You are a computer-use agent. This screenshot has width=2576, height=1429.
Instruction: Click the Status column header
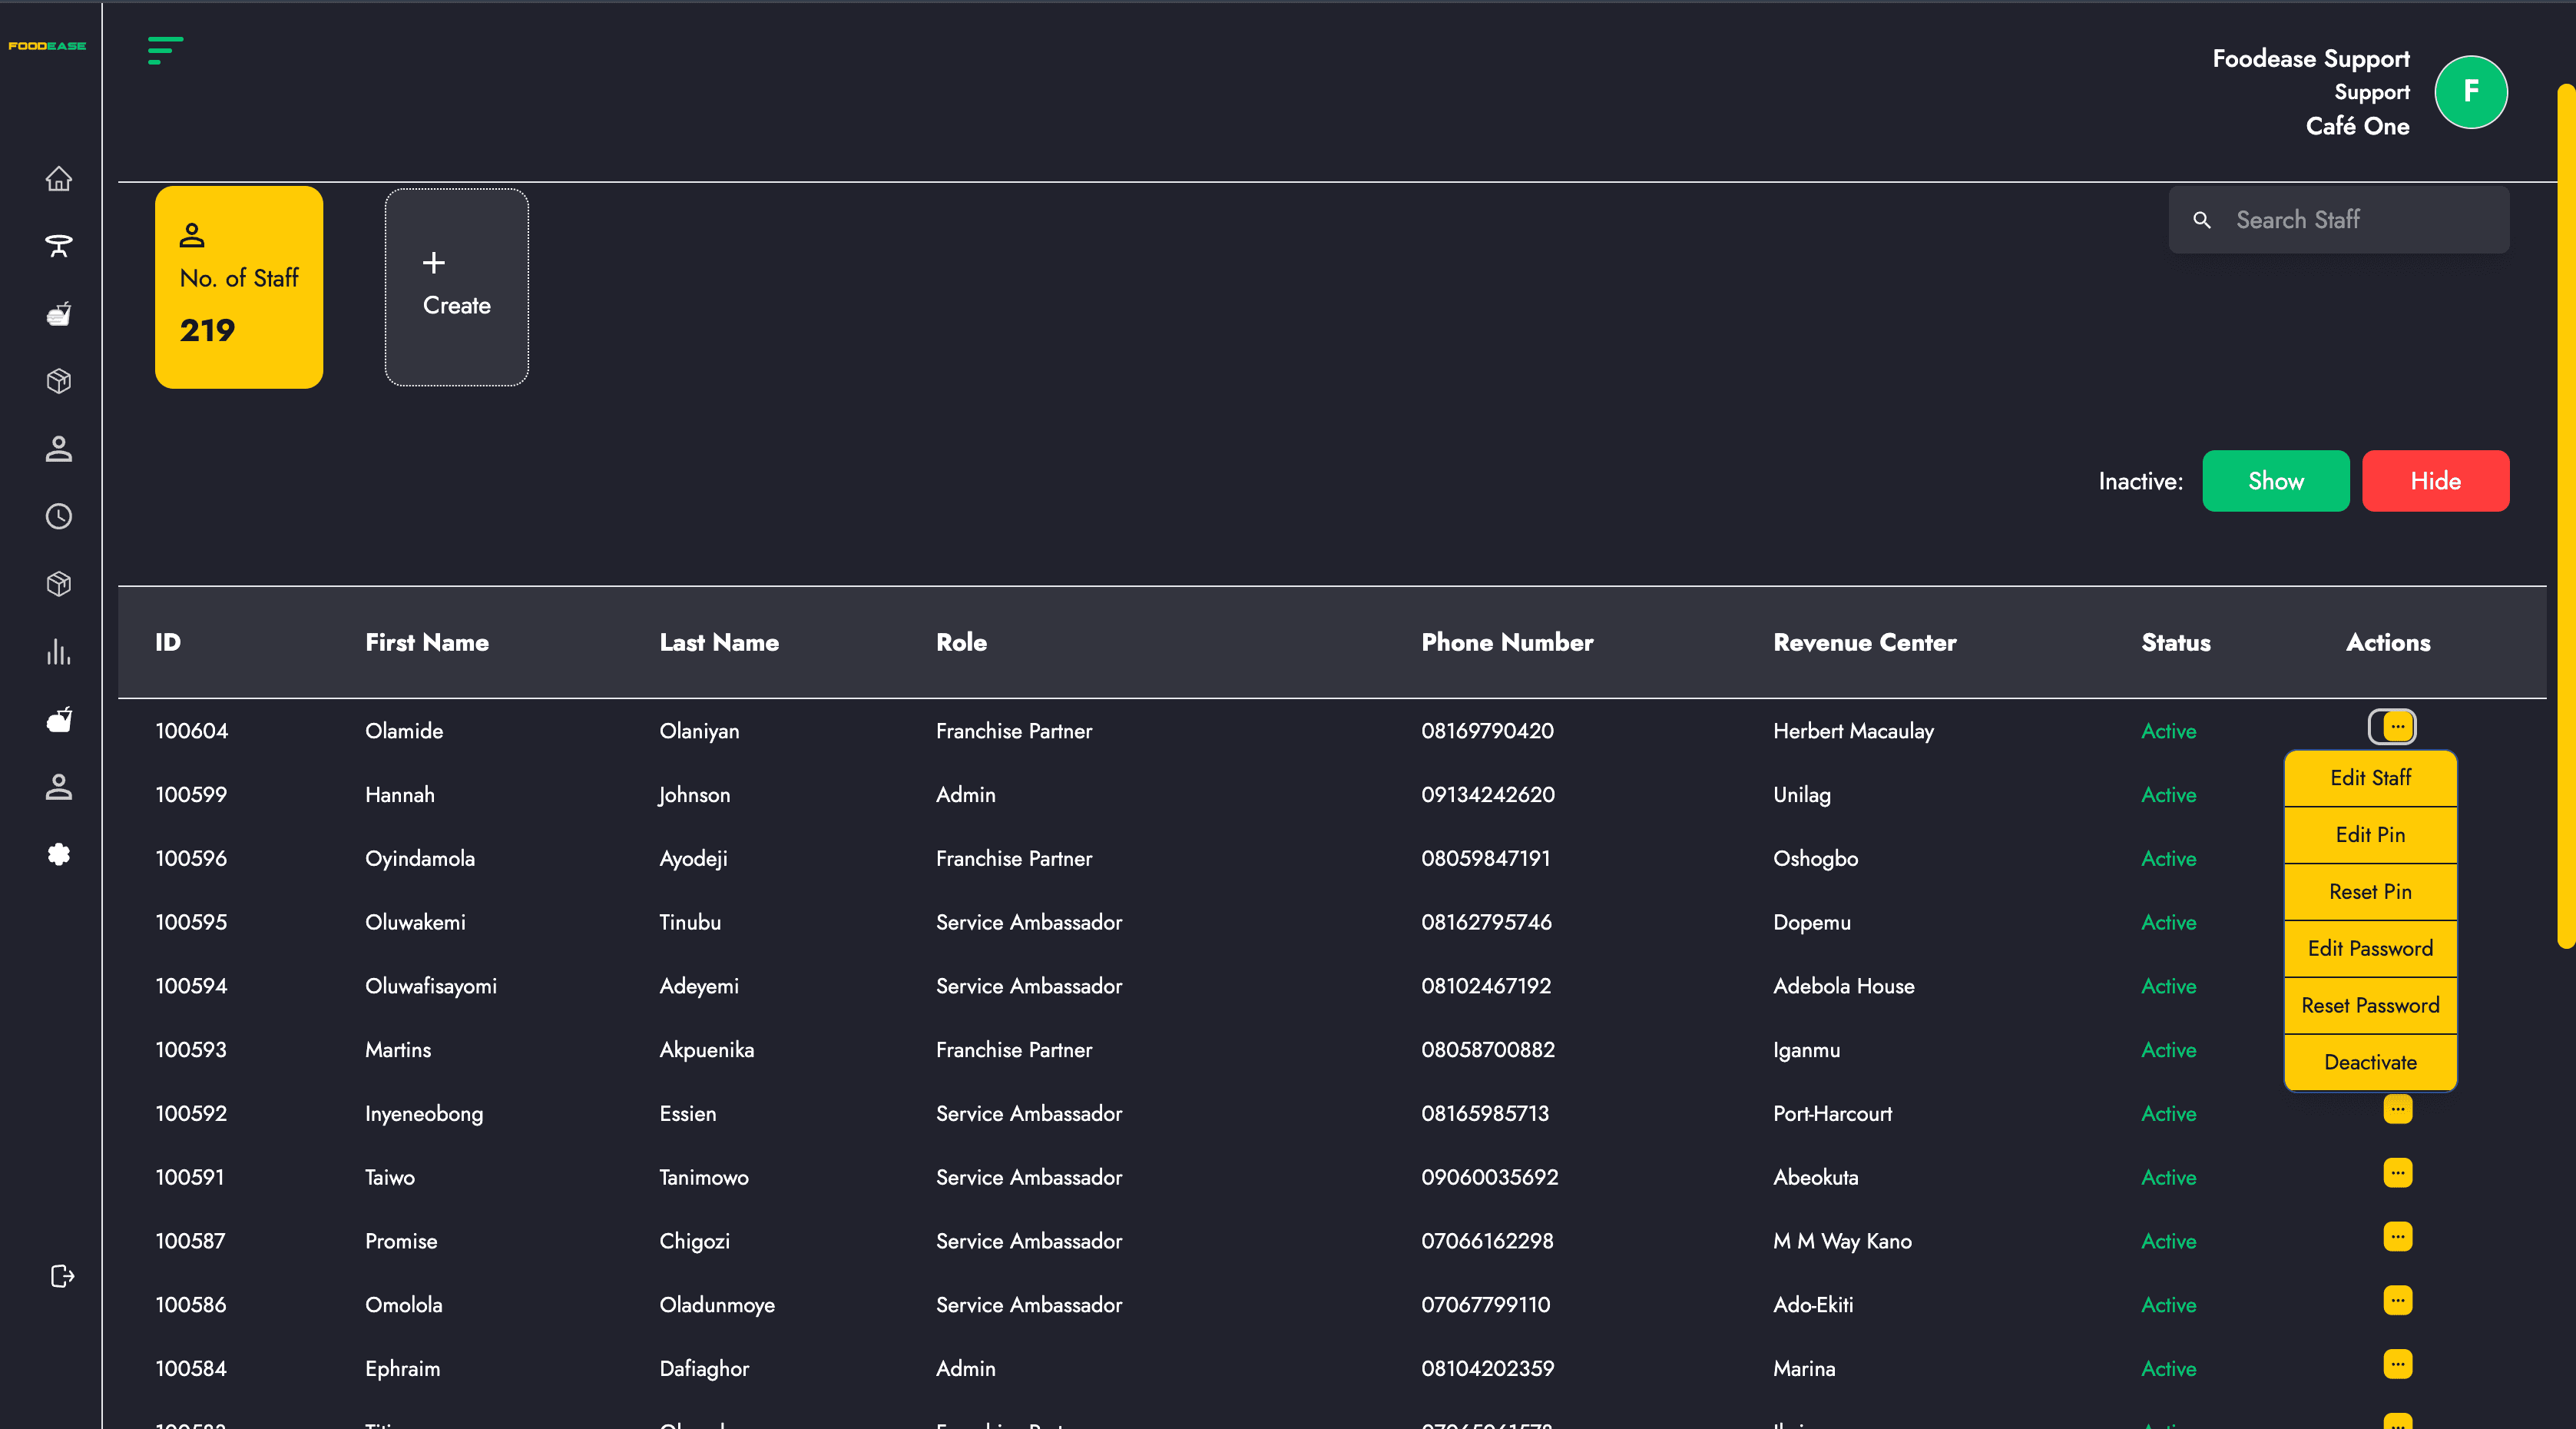(x=2176, y=643)
